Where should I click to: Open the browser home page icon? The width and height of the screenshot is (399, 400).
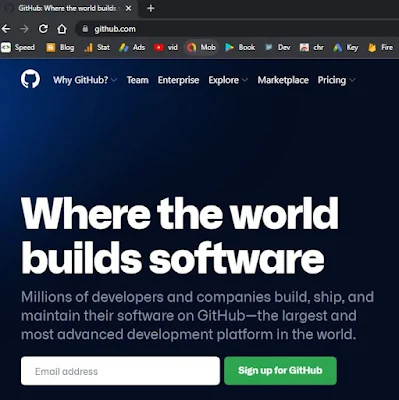pyautogui.click(x=62, y=29)
